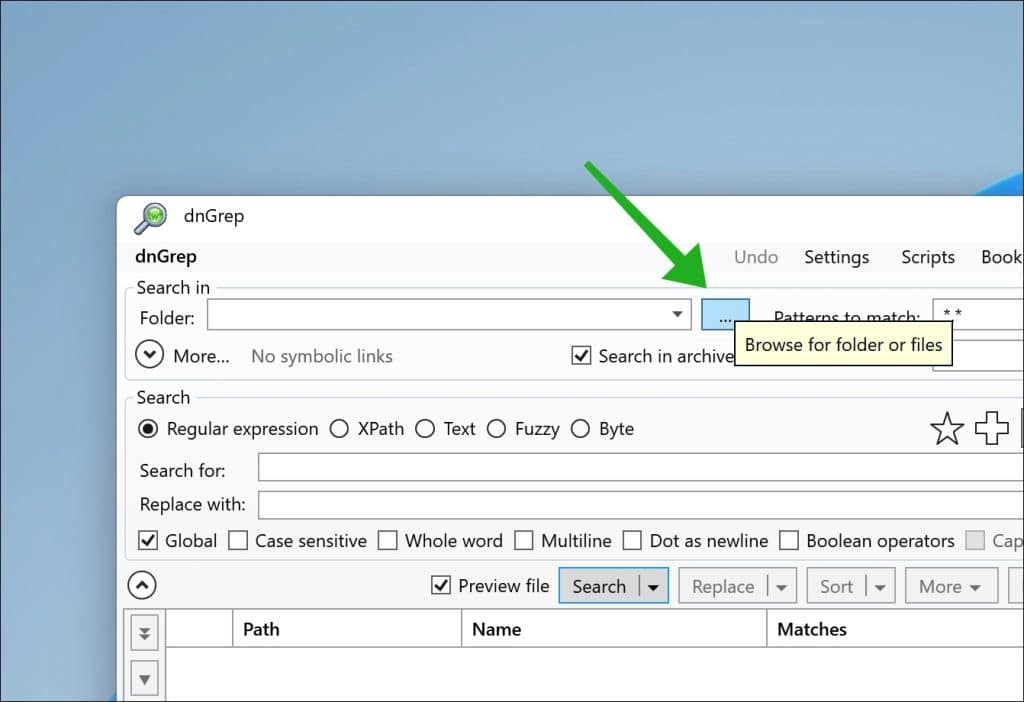Enable Whole word option

(x=388, y=541)
